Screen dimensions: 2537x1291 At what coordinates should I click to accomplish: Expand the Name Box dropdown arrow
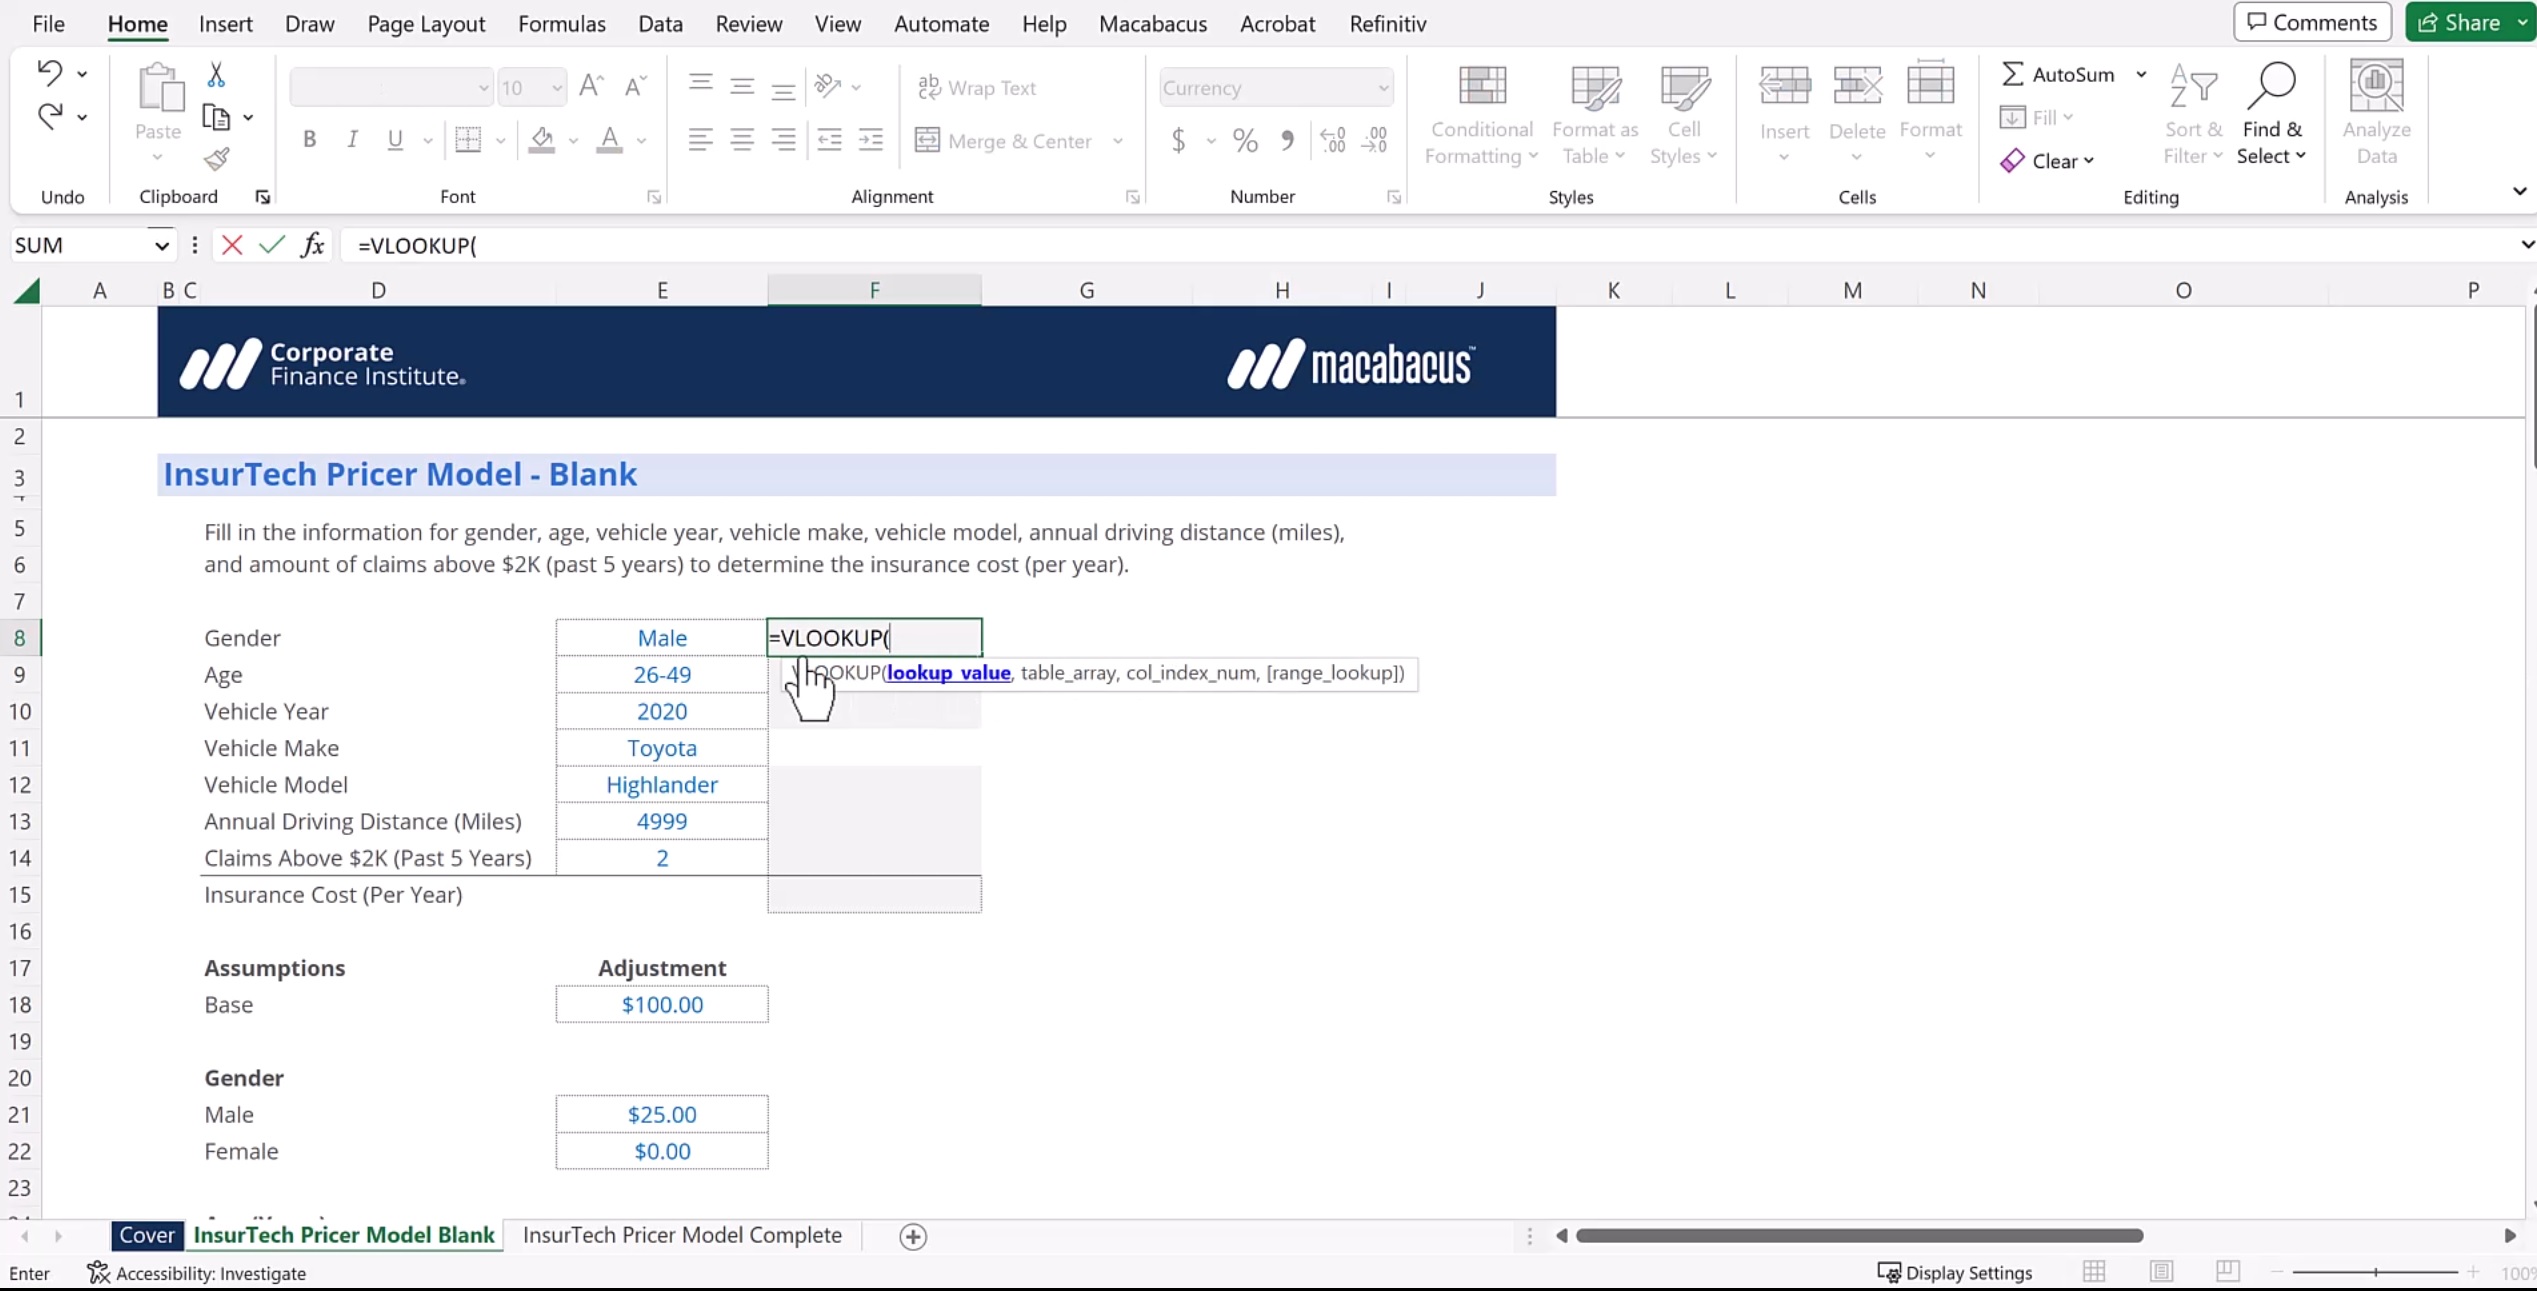point(161,246)
